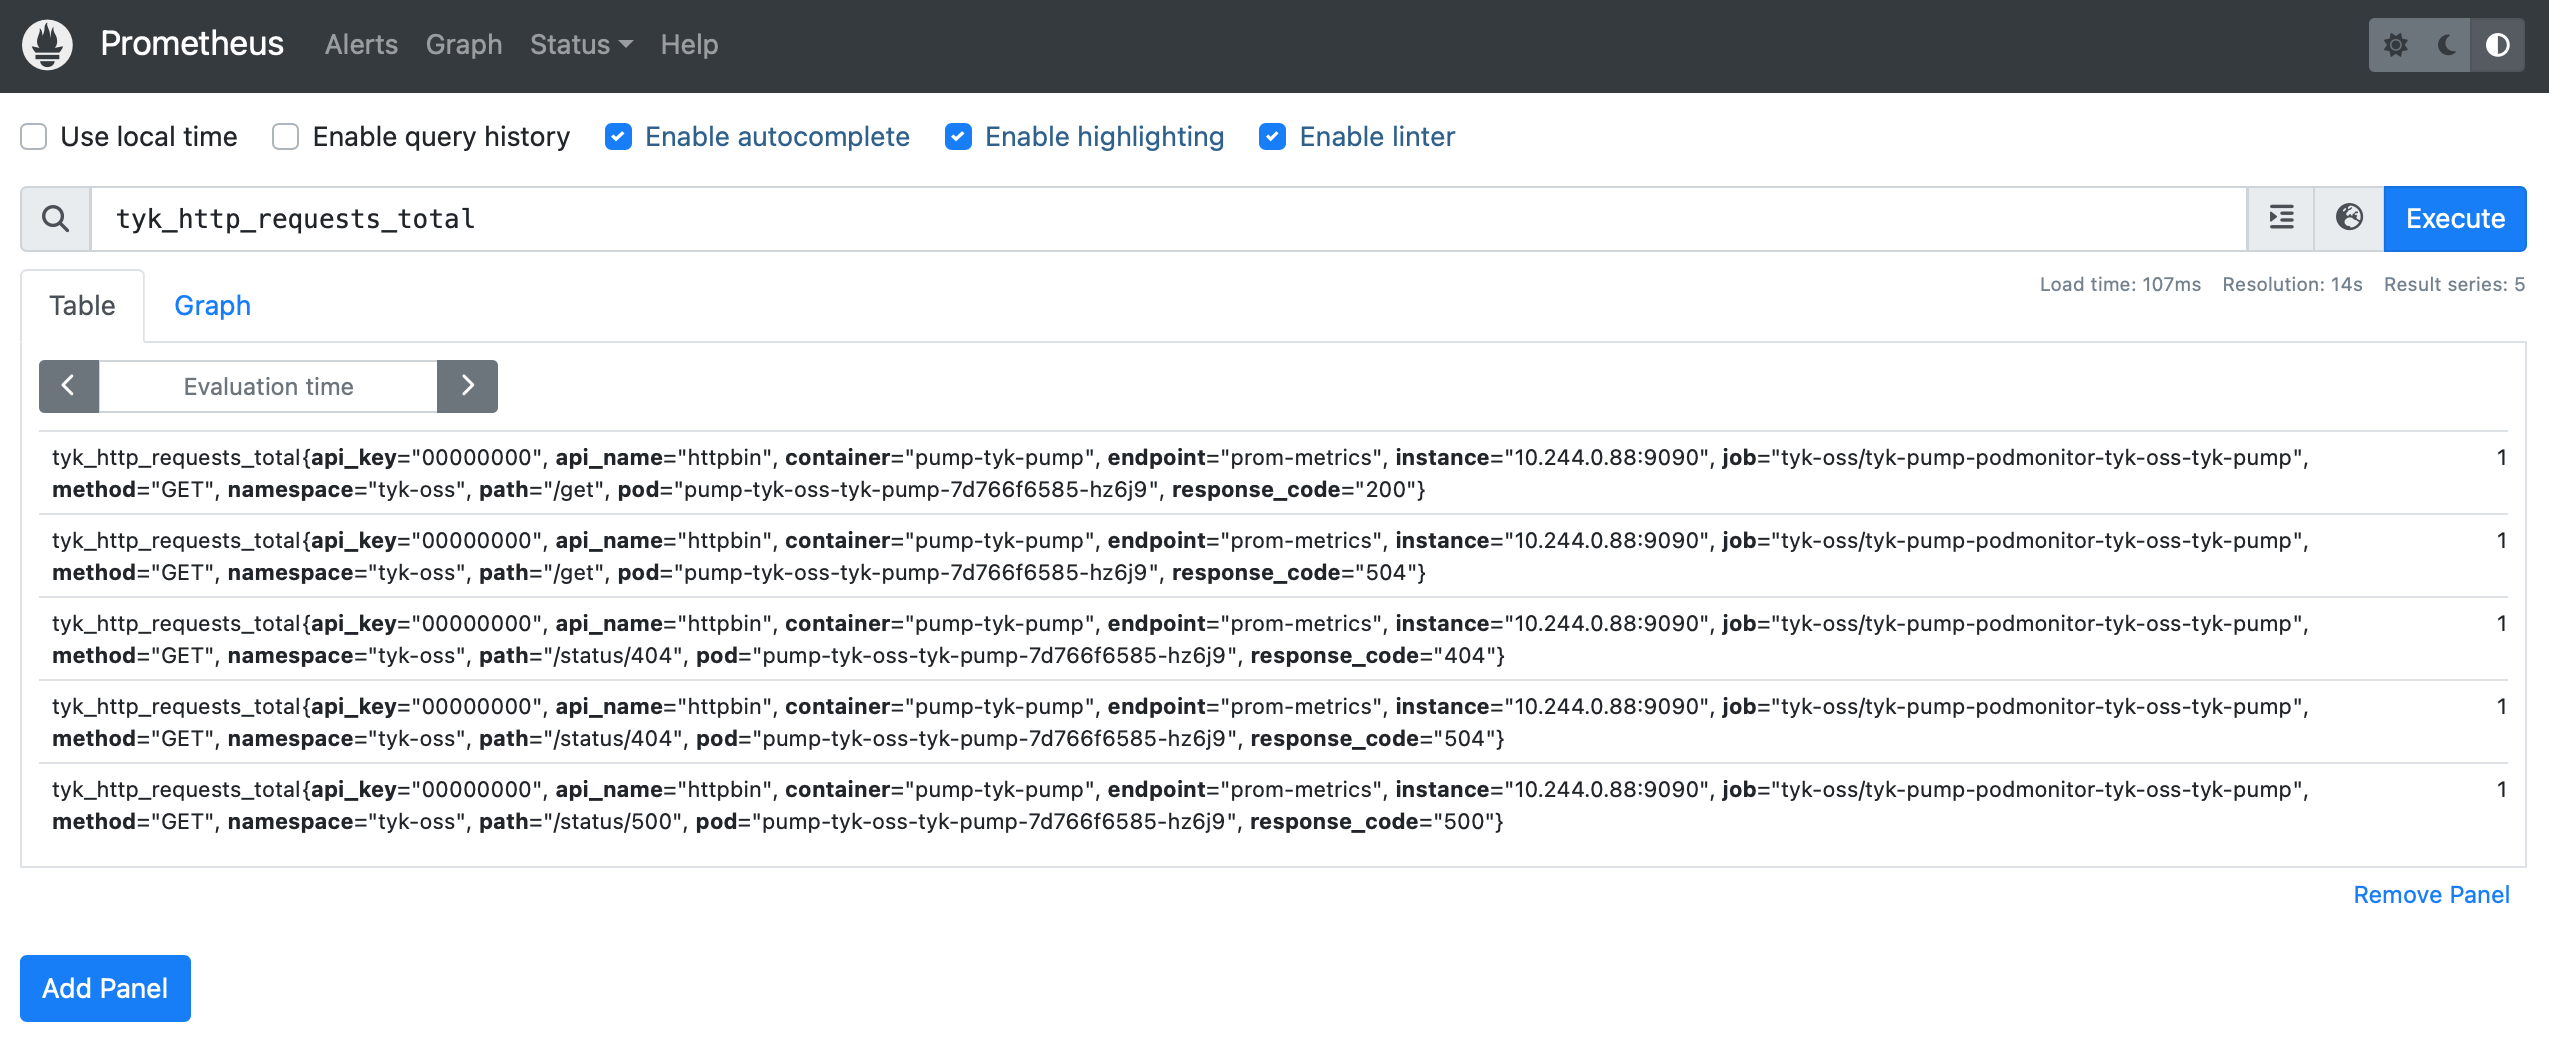Click the Resolution: 14s text

click(x=2292, y=285)
